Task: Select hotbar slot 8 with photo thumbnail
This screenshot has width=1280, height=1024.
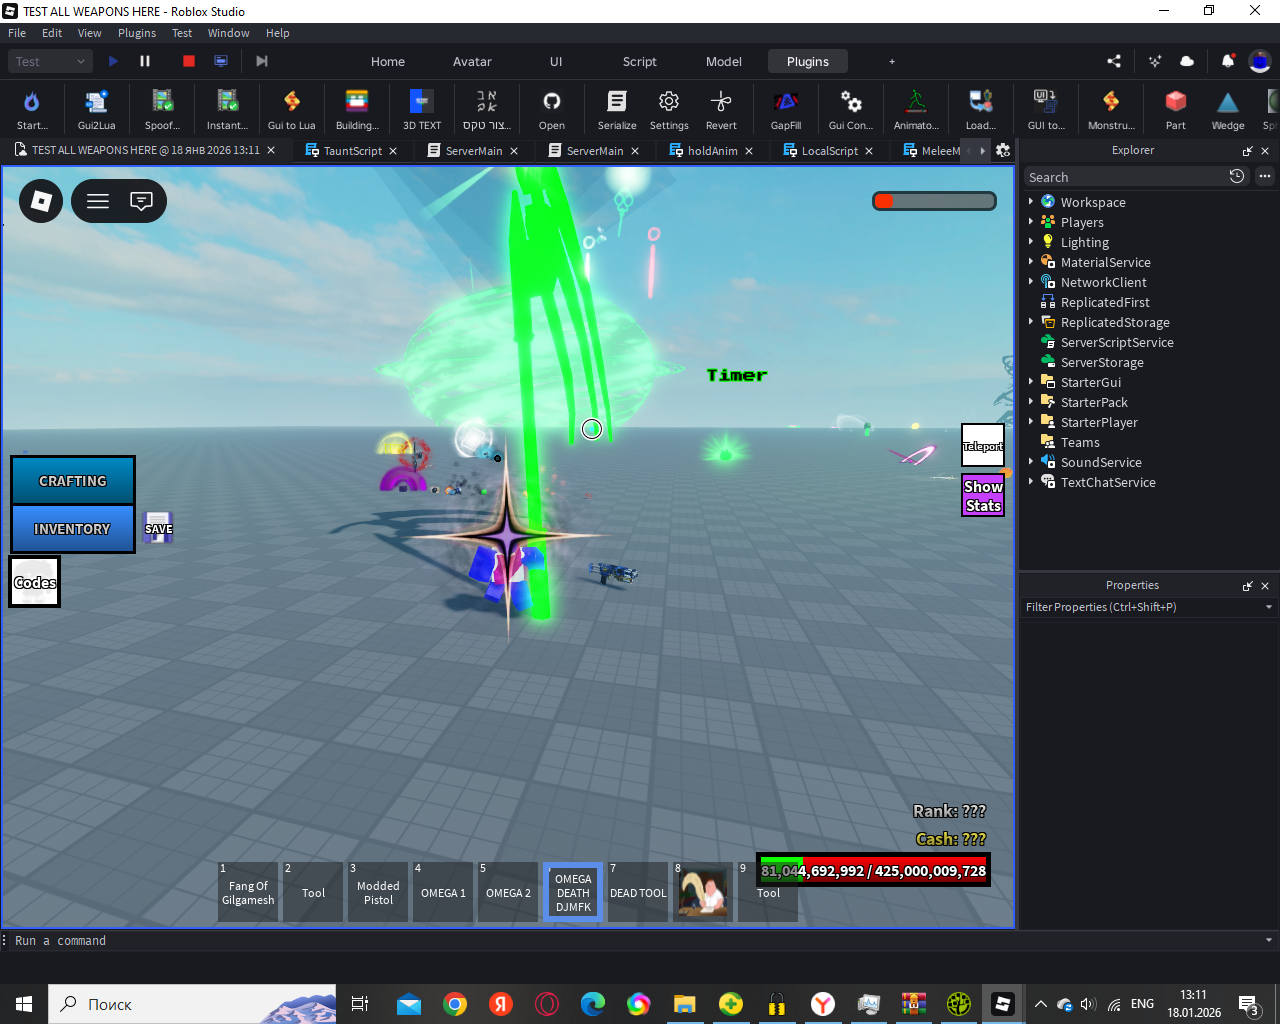Action: pyautogui.click(x=703, y=892)
